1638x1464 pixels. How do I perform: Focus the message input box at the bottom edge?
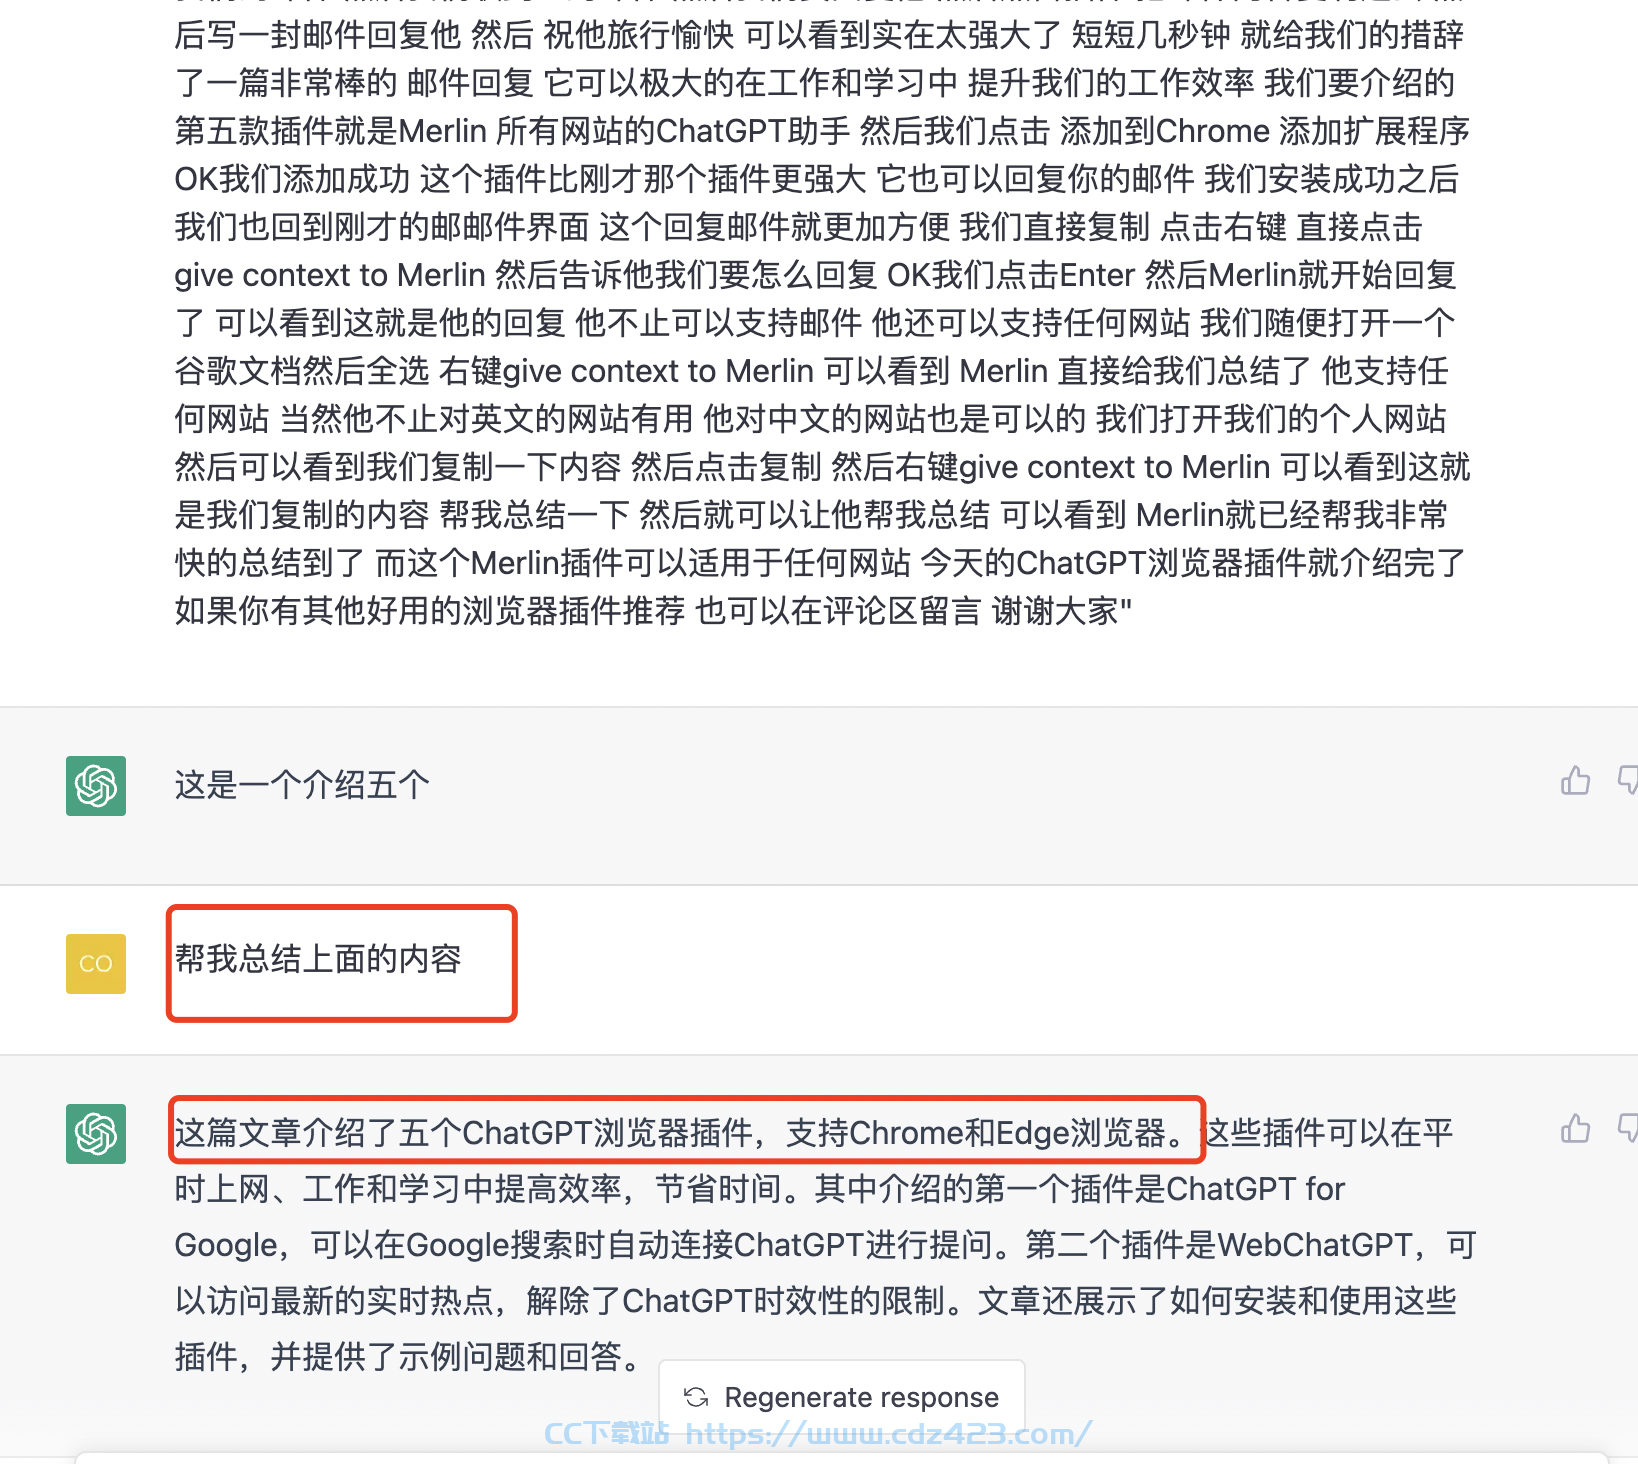[842, 1458]
